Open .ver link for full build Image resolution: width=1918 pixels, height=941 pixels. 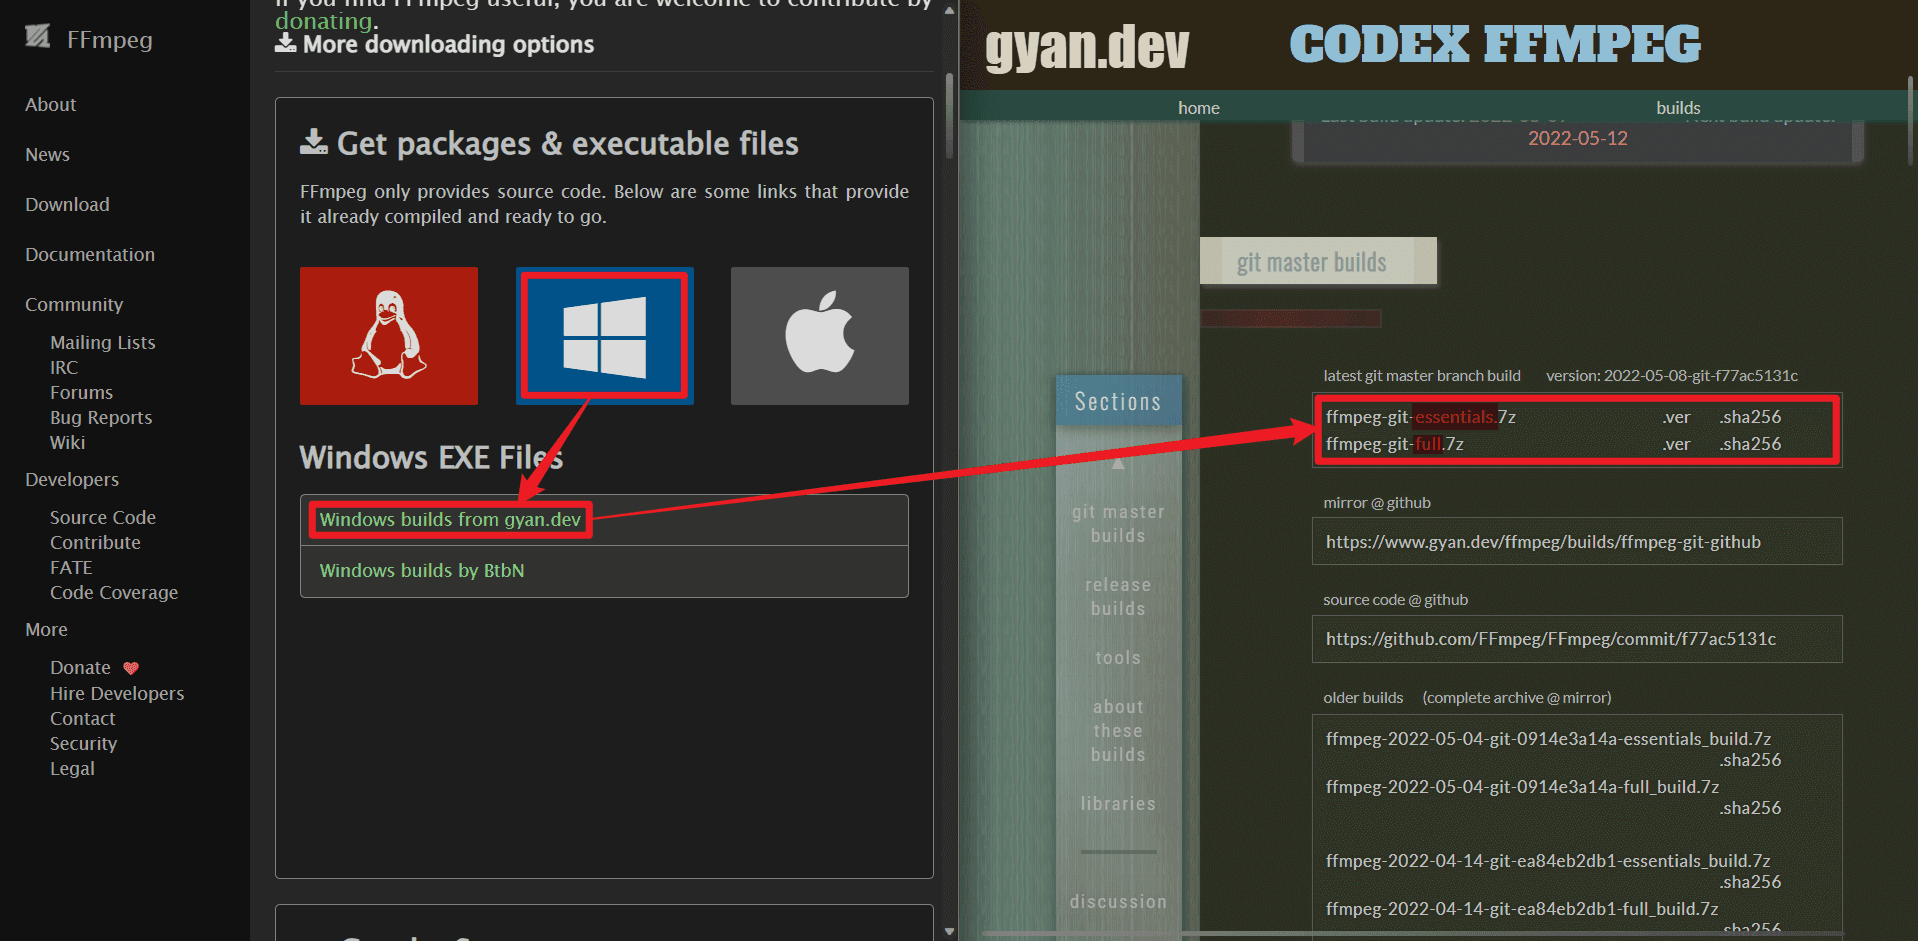(x=1676, y=444)
